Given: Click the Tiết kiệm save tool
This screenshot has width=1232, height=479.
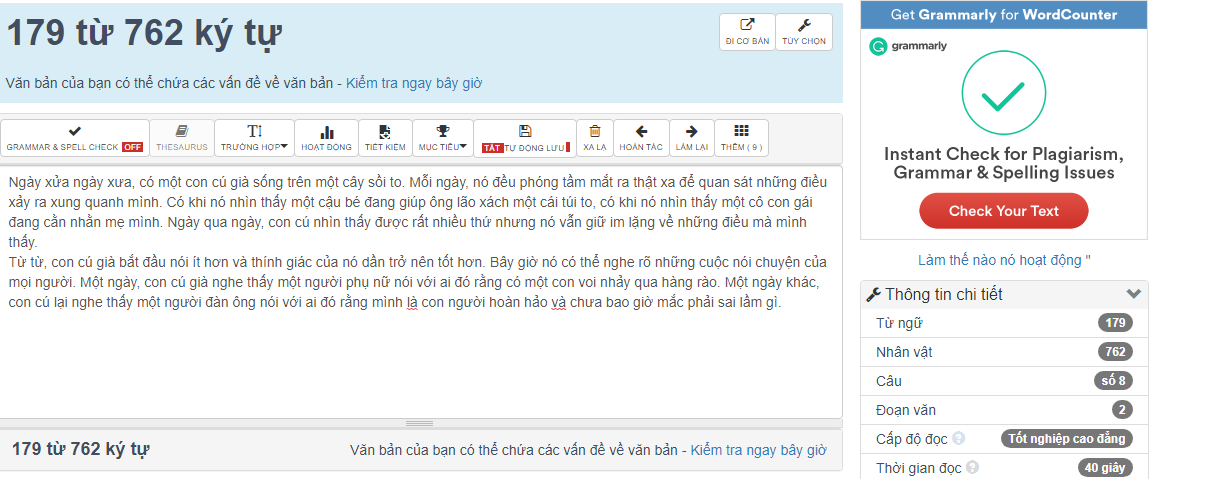Looking at the screenshot, I should point(385,138).
